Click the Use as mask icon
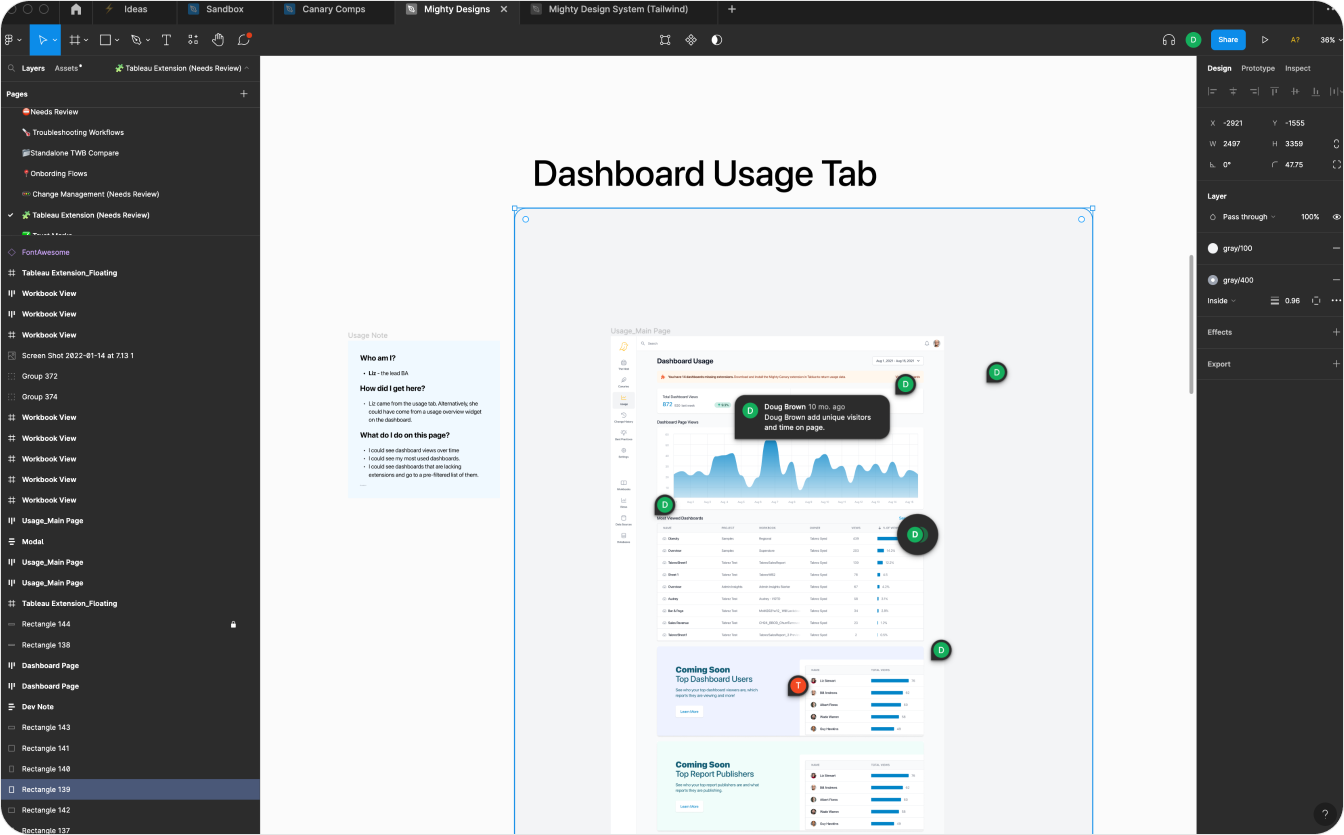Image resolution: width=1344 pixels, height=835 pixels. coord(717,40)
